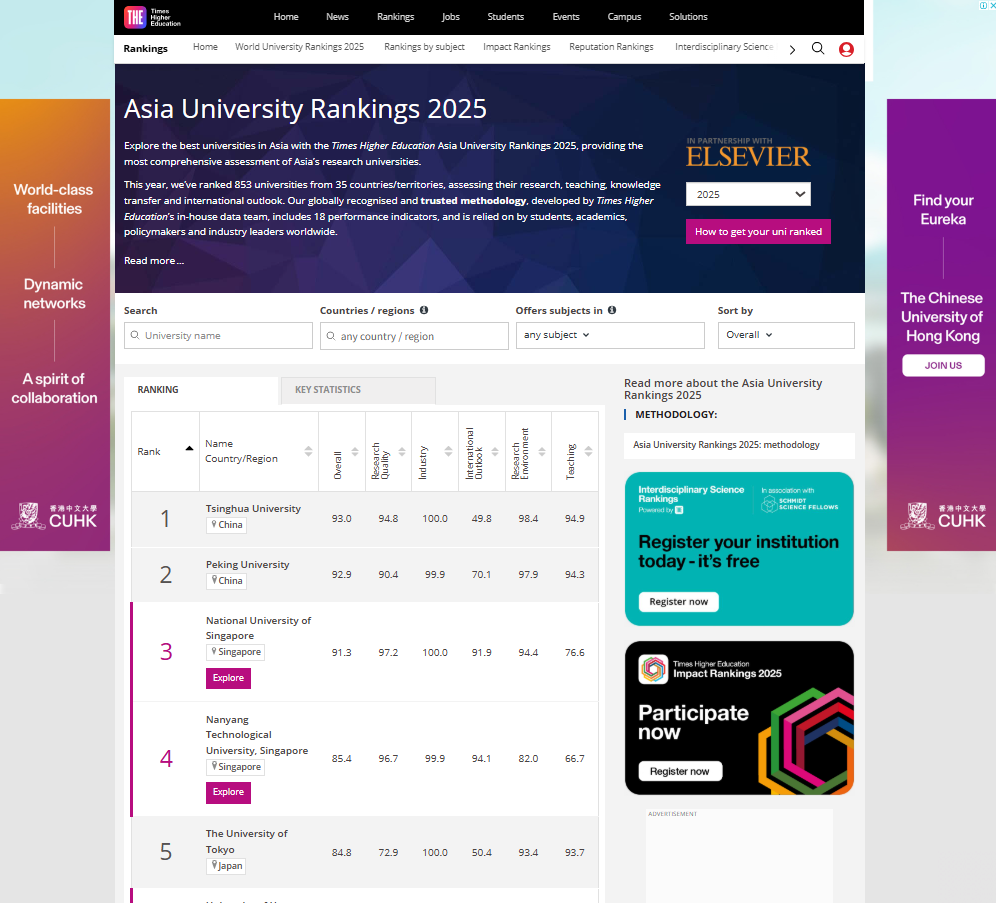Open Jobs in the top navigation
The image size is (996, 903).
(x=451, y=17)
